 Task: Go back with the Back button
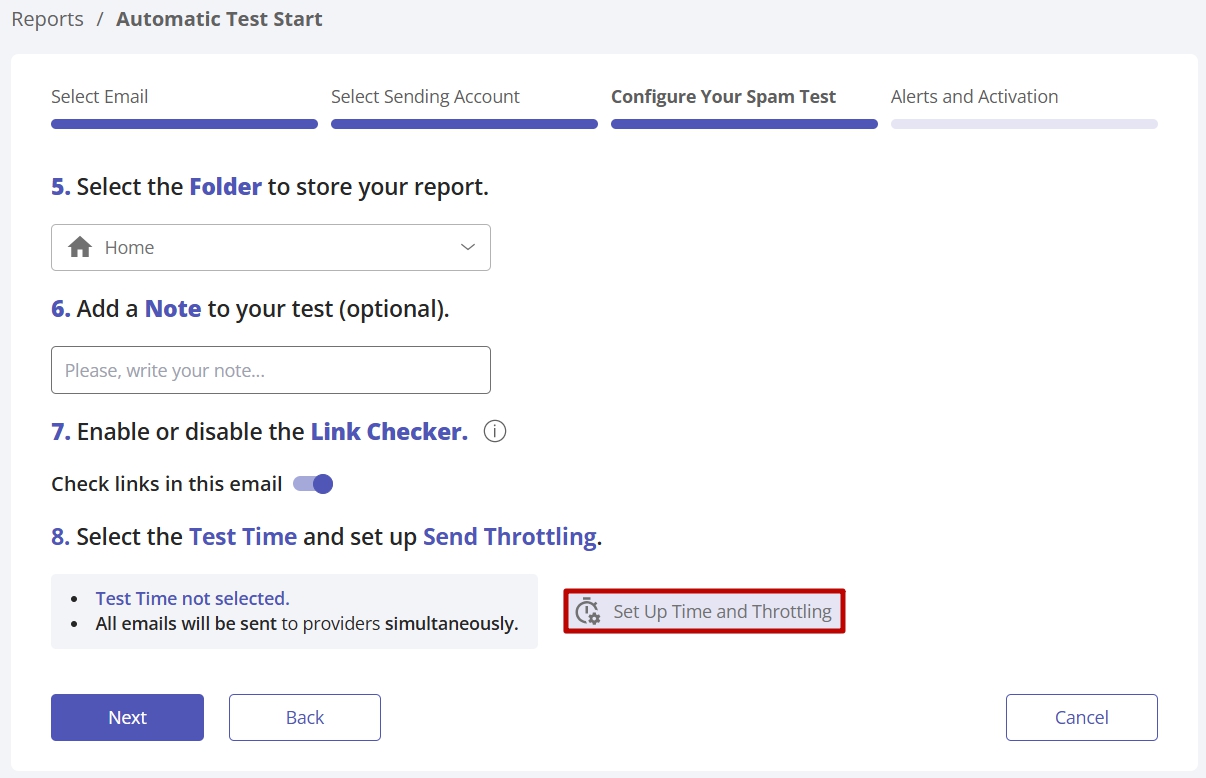coord(304,717)
